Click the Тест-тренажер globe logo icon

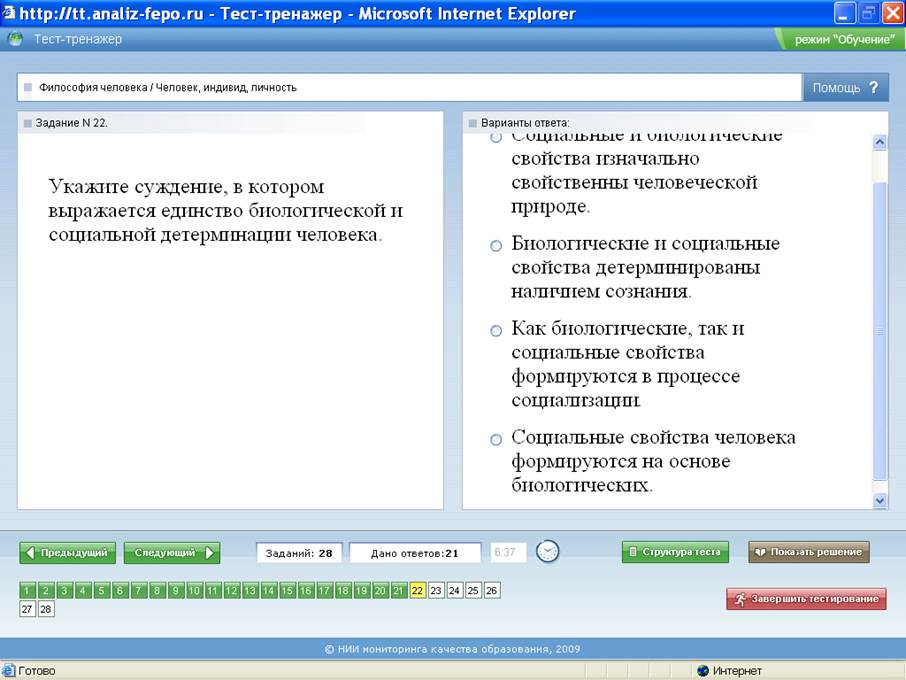(x=16, y=39)
